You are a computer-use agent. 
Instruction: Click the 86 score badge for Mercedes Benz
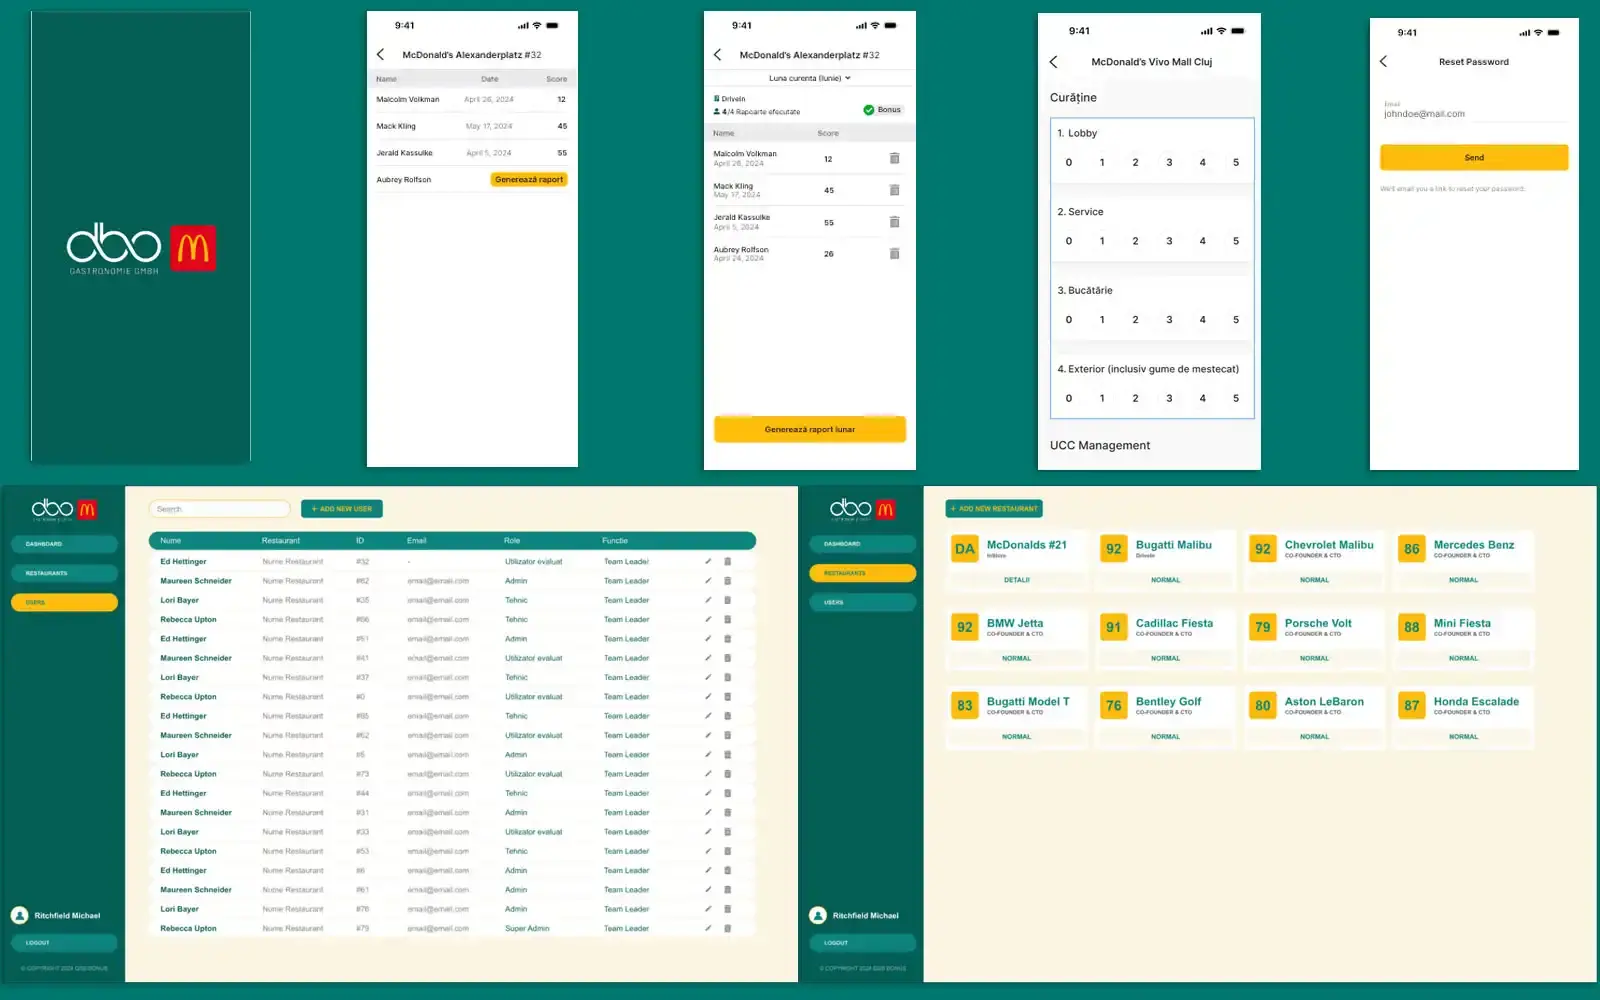(1412, 549)
